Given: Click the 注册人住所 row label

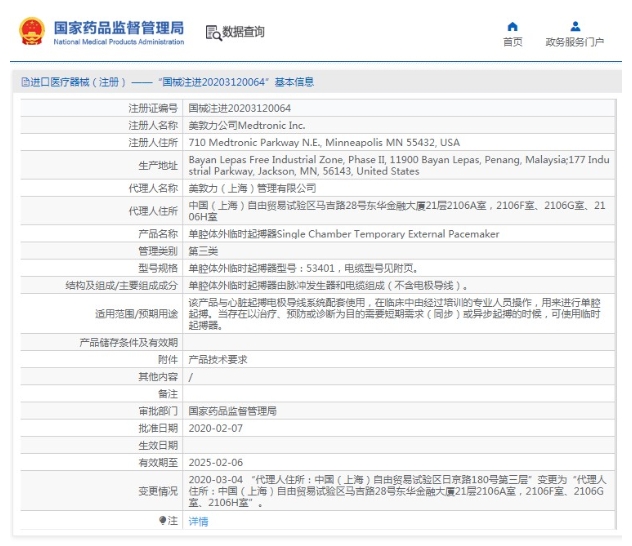Looking at the screenshot, I should [x=153, y=142].
